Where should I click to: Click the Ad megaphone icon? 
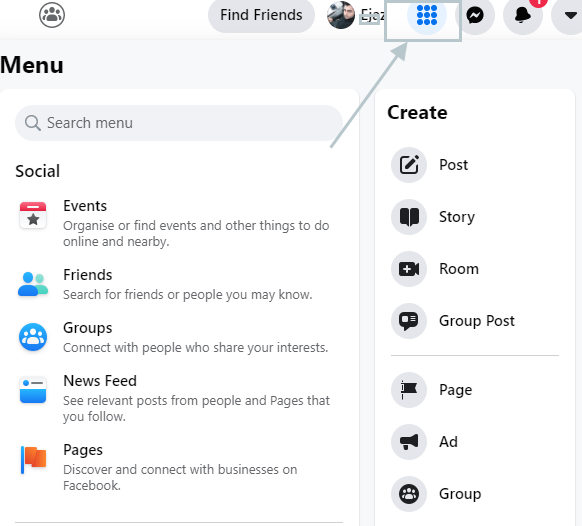click(x=409, y=442)
